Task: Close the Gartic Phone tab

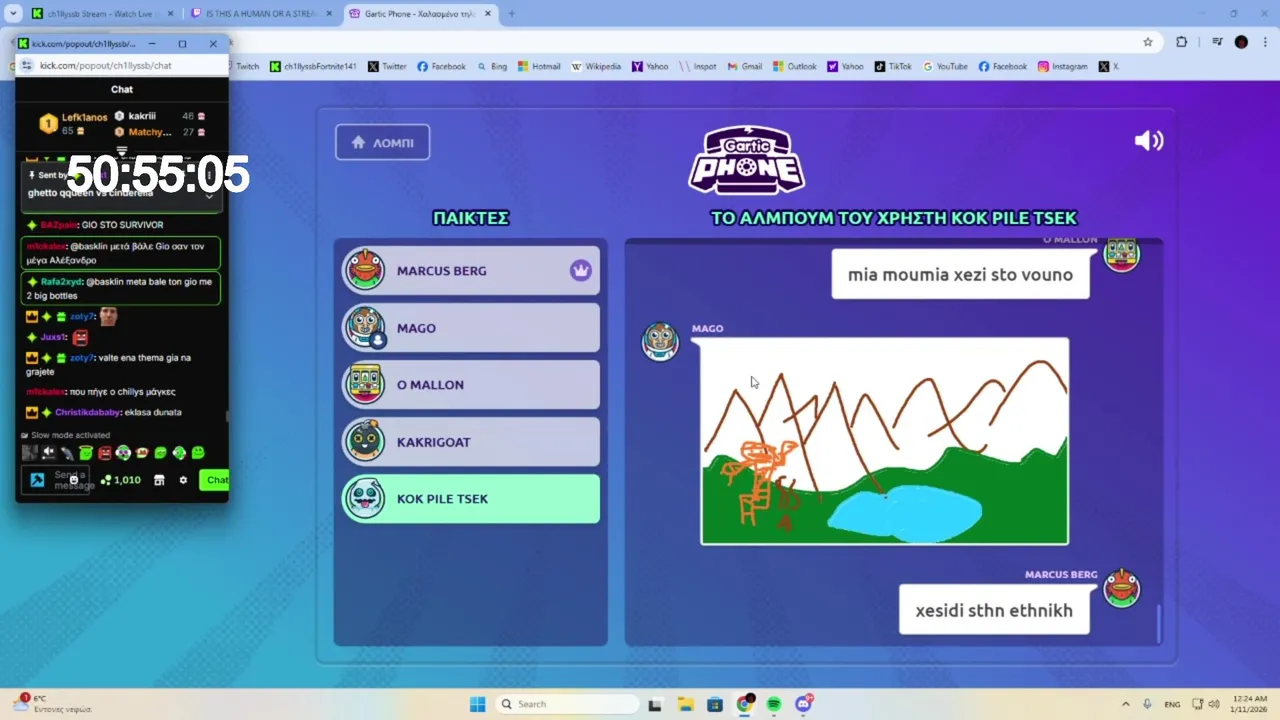Action: tap(486, 14)
